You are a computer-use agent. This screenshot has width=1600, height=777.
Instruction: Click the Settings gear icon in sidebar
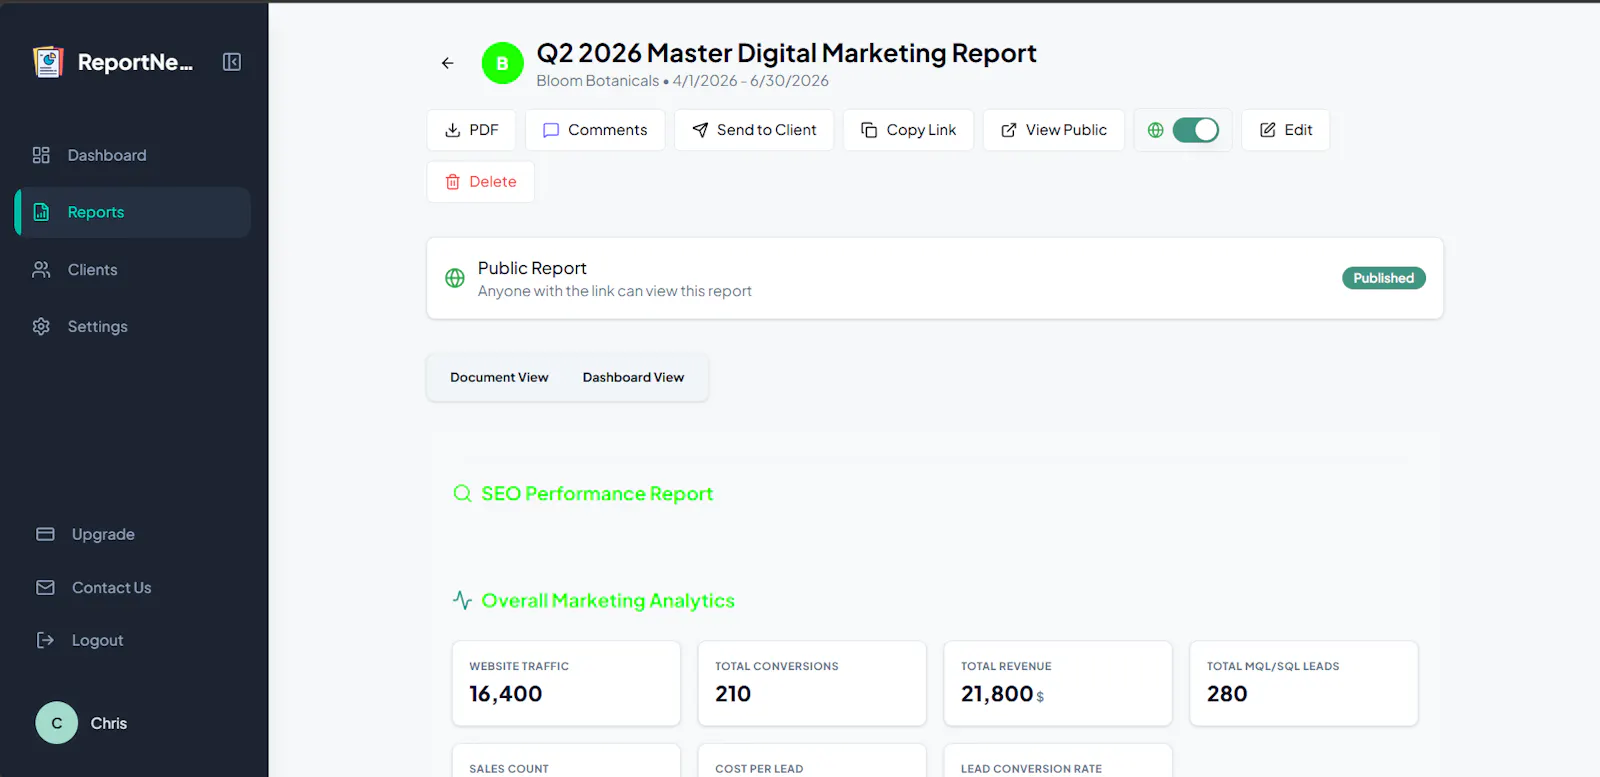[x=41, y=327]
